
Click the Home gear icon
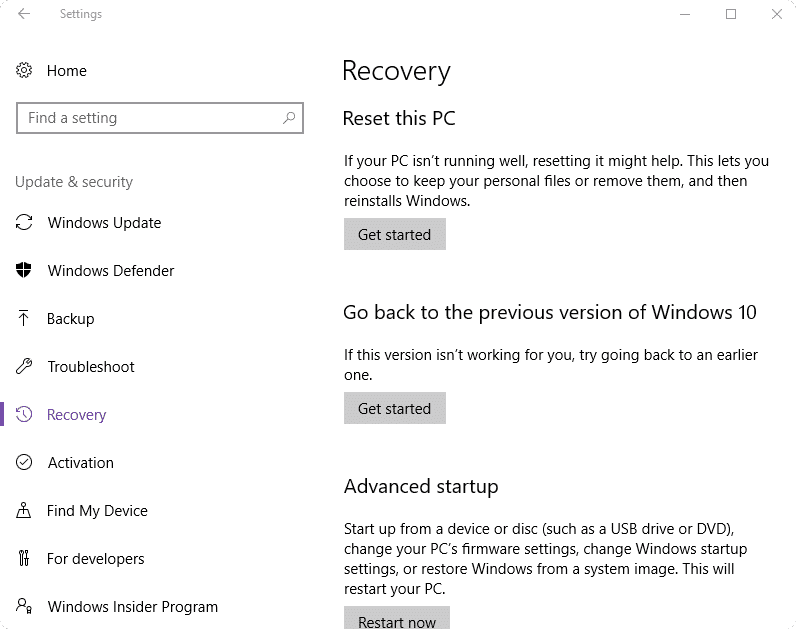click(x=24, y=70)
